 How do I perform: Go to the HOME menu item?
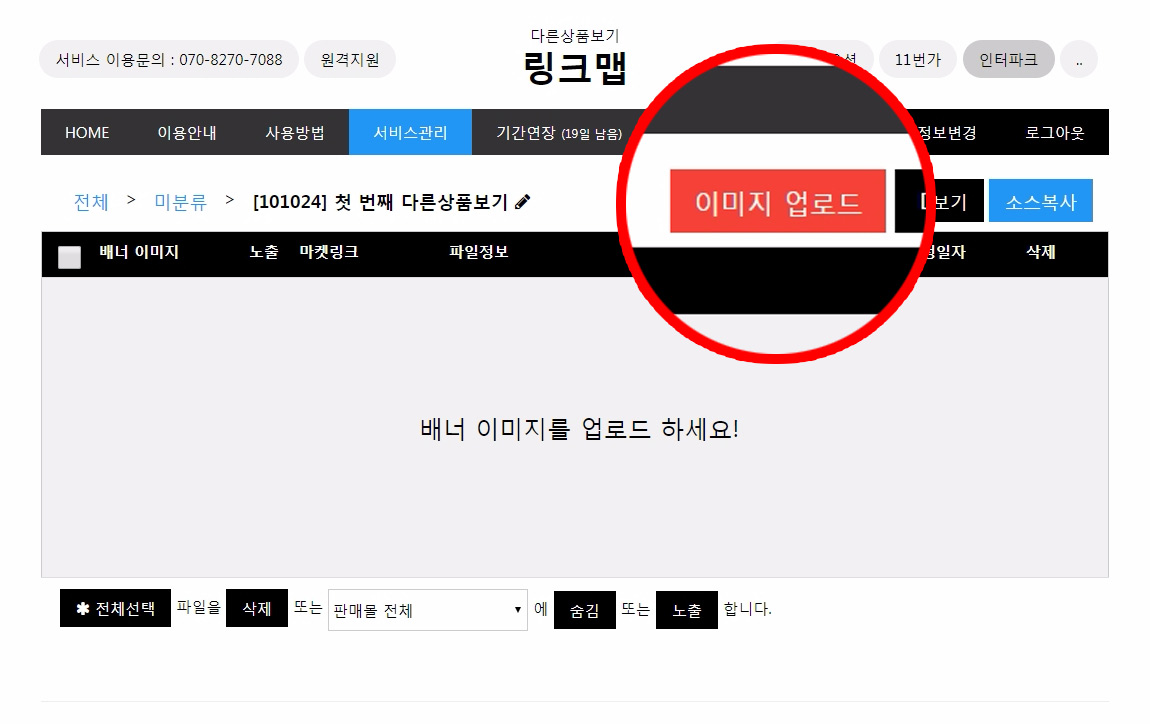(87, 133)
